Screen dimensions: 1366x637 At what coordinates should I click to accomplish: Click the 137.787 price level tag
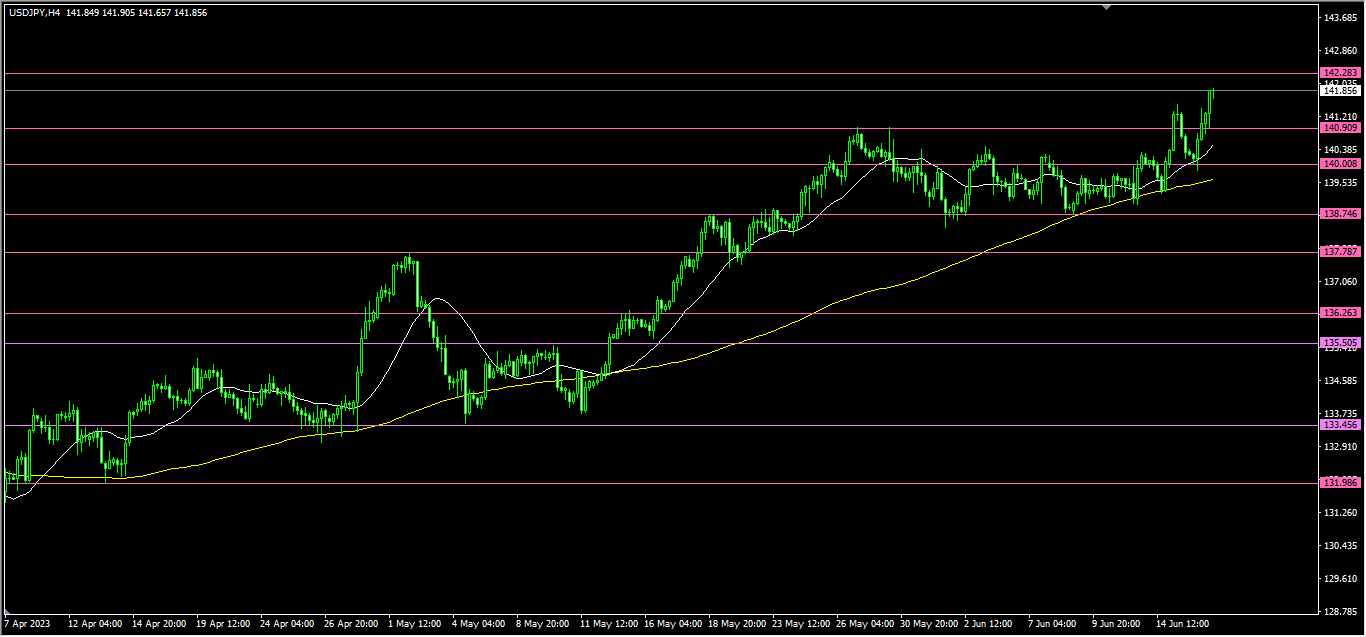(x=1340, y=251)
